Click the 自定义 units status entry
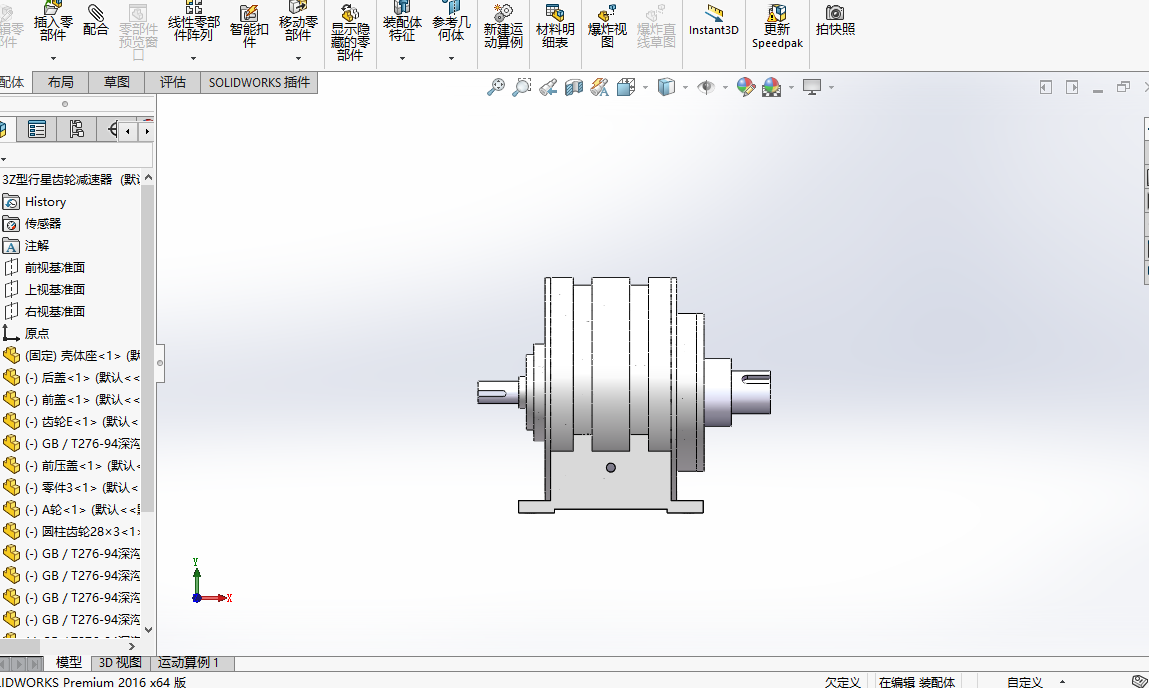This screenshot has height=688, width=1149. coord(1024,682)
